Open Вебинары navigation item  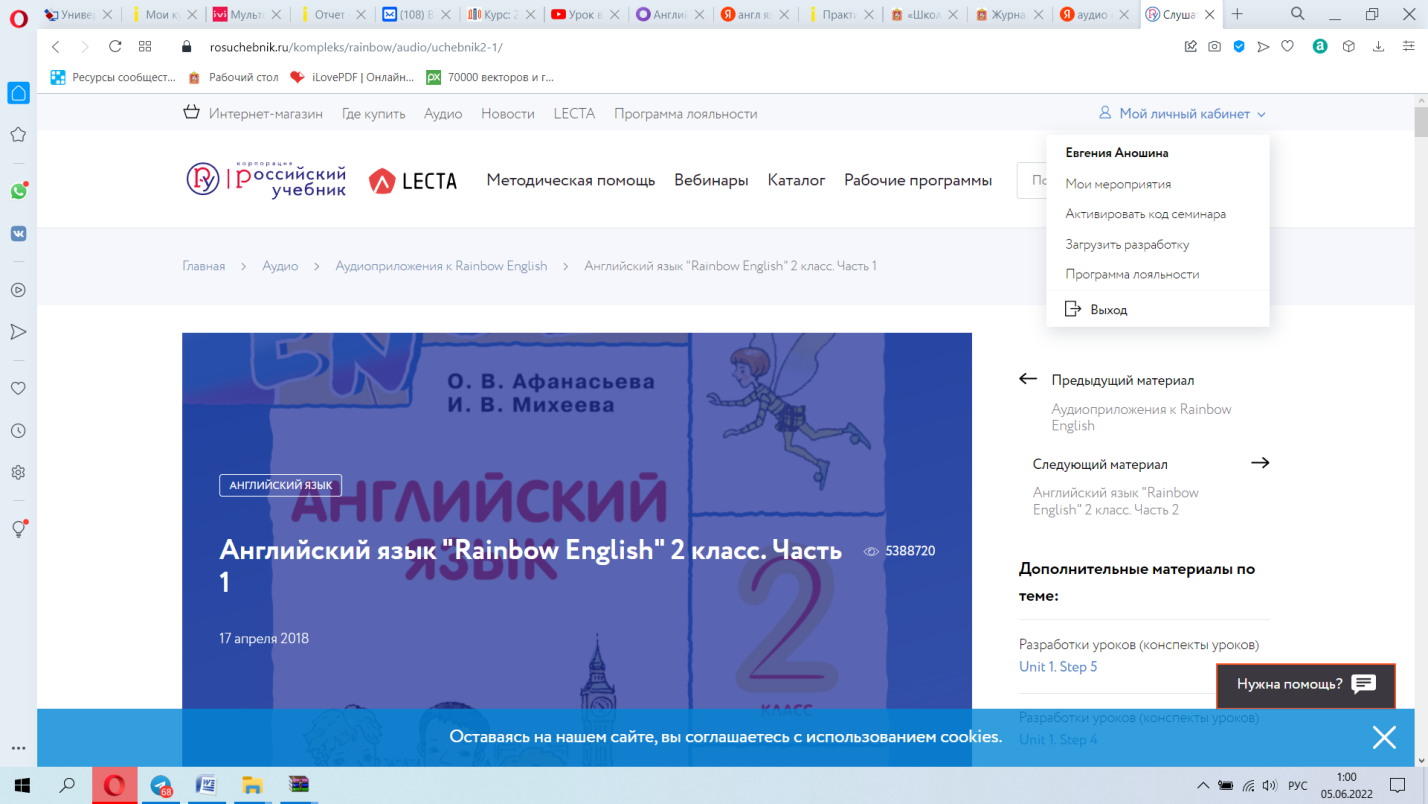pos(711,180)
